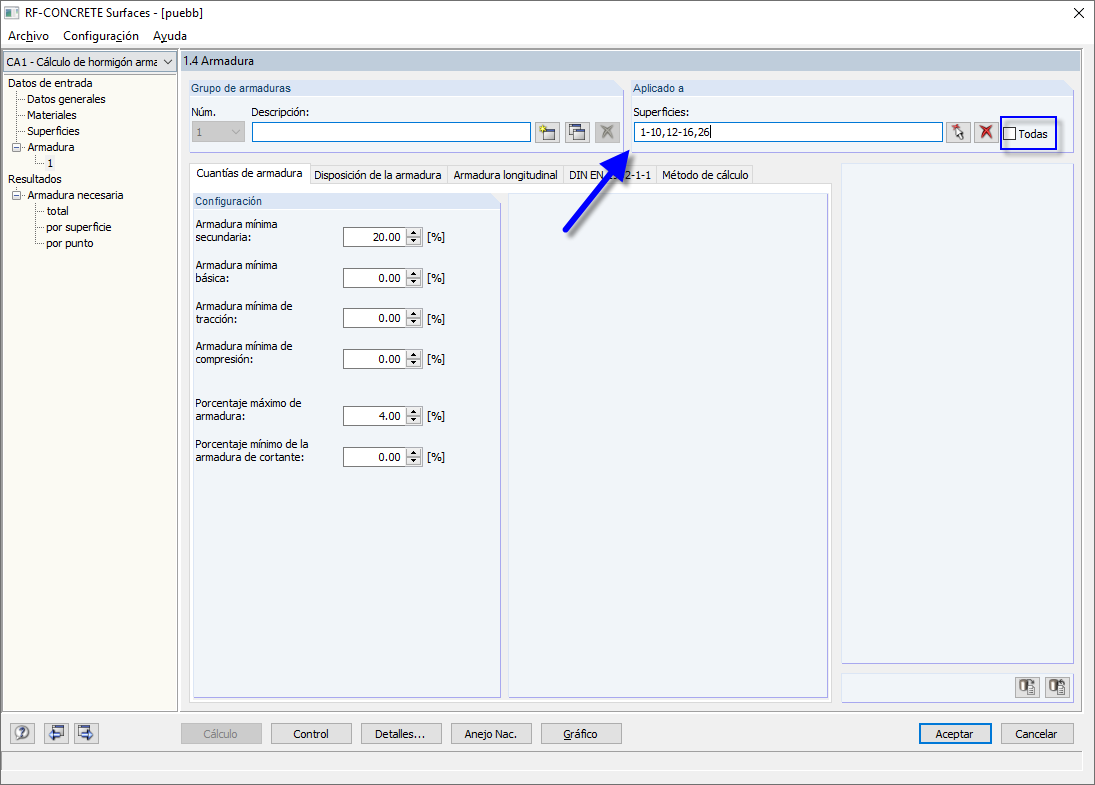
Task: Click the Armadura mínima básica 0.00 field
Action: coord(375,278)
